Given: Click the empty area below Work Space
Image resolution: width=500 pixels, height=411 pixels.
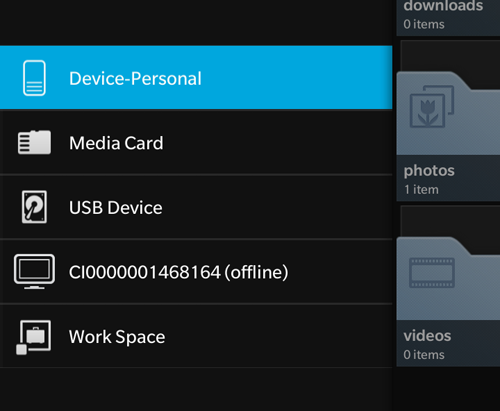Looking at the screenshot, I should 196,389.
